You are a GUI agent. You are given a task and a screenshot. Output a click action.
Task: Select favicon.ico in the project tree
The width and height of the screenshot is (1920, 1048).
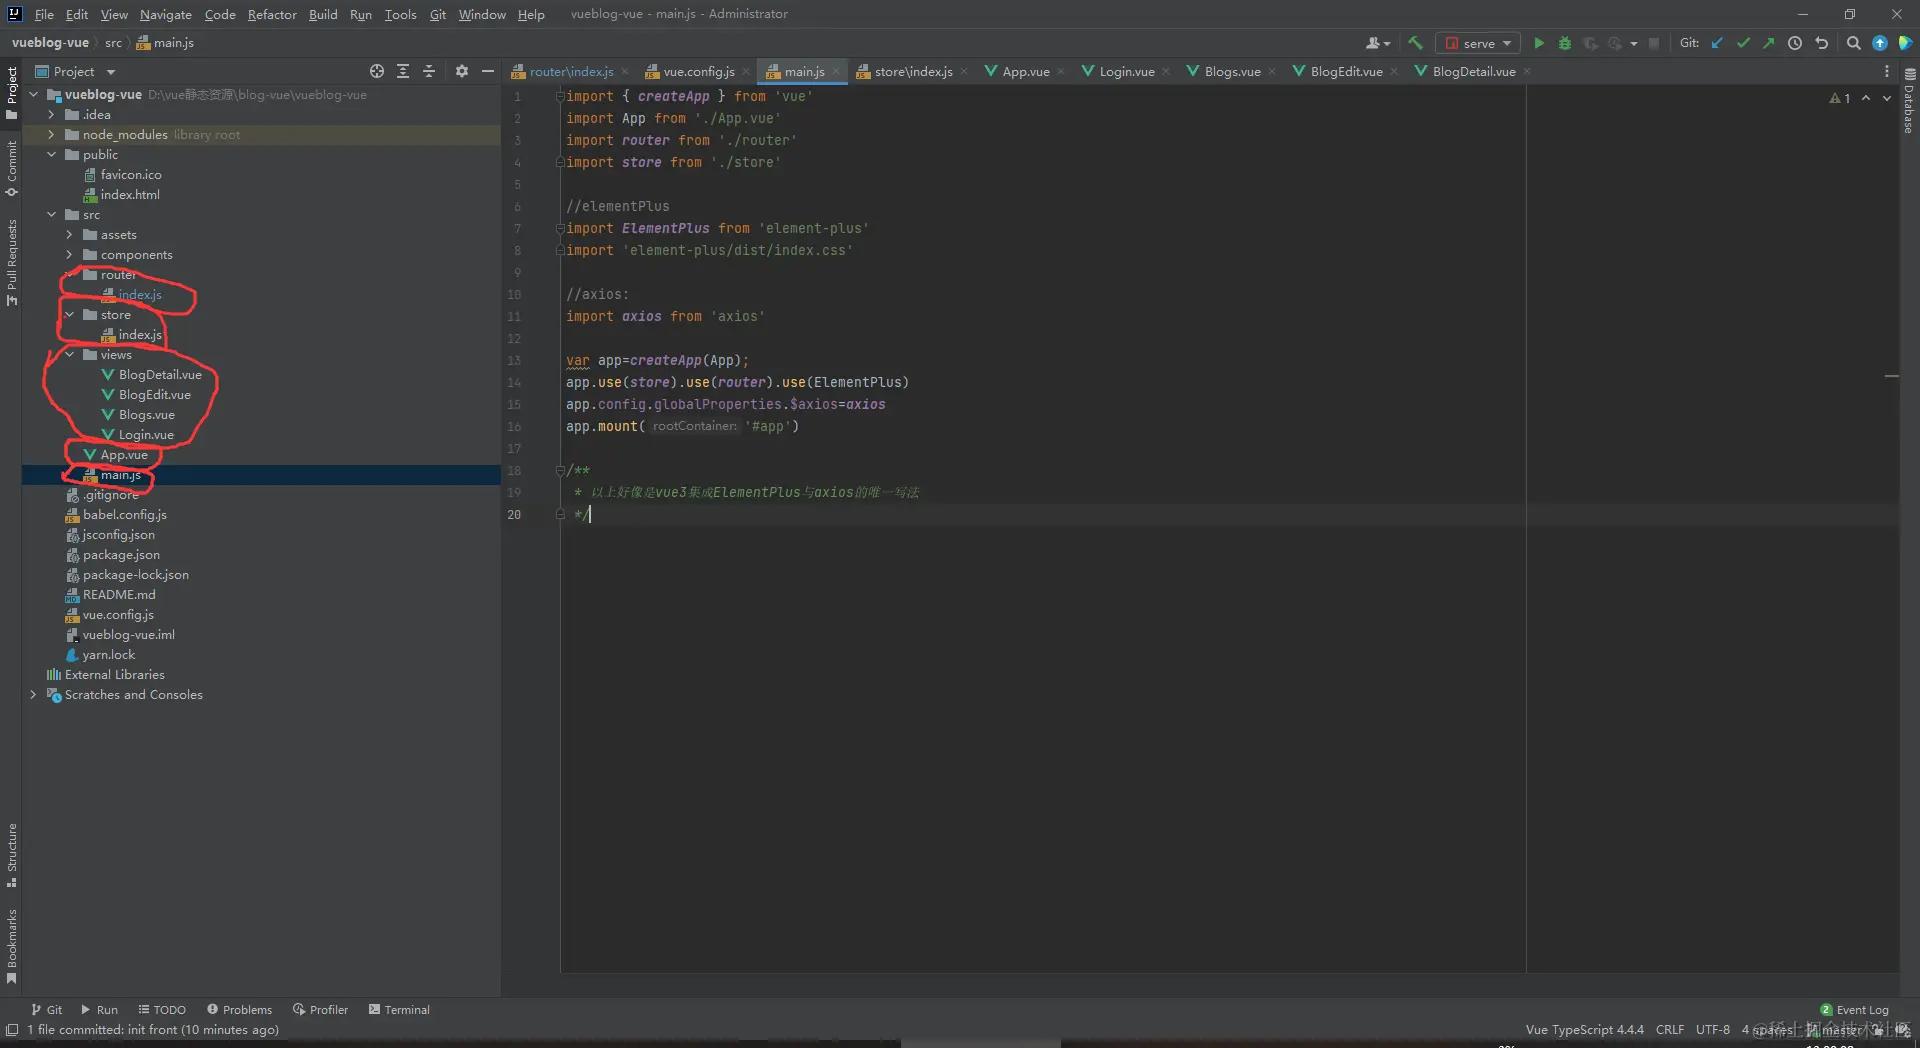point(131,175)
